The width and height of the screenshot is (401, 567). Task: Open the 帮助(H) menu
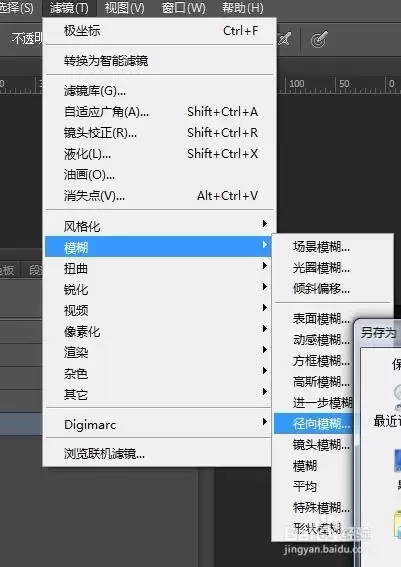243,8
